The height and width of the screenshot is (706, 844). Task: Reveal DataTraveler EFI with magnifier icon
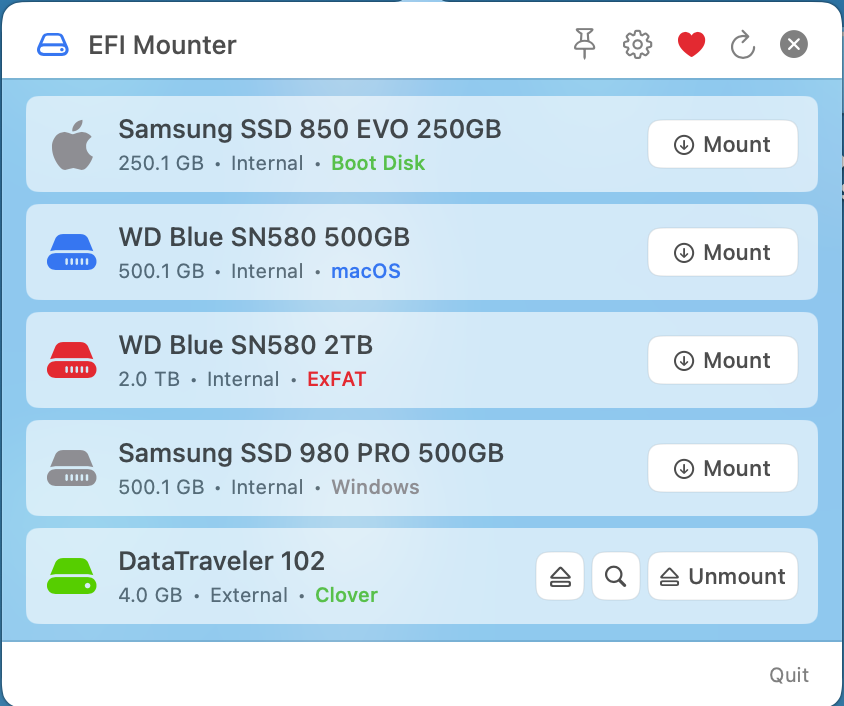[x=616, y=576]
